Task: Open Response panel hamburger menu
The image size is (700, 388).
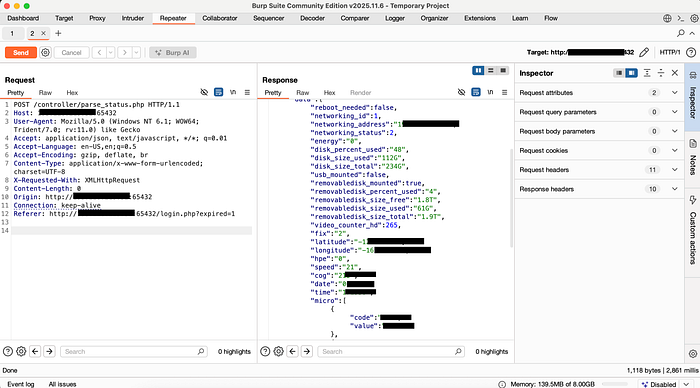Action: pyautogui.click(x=504, y=92)
